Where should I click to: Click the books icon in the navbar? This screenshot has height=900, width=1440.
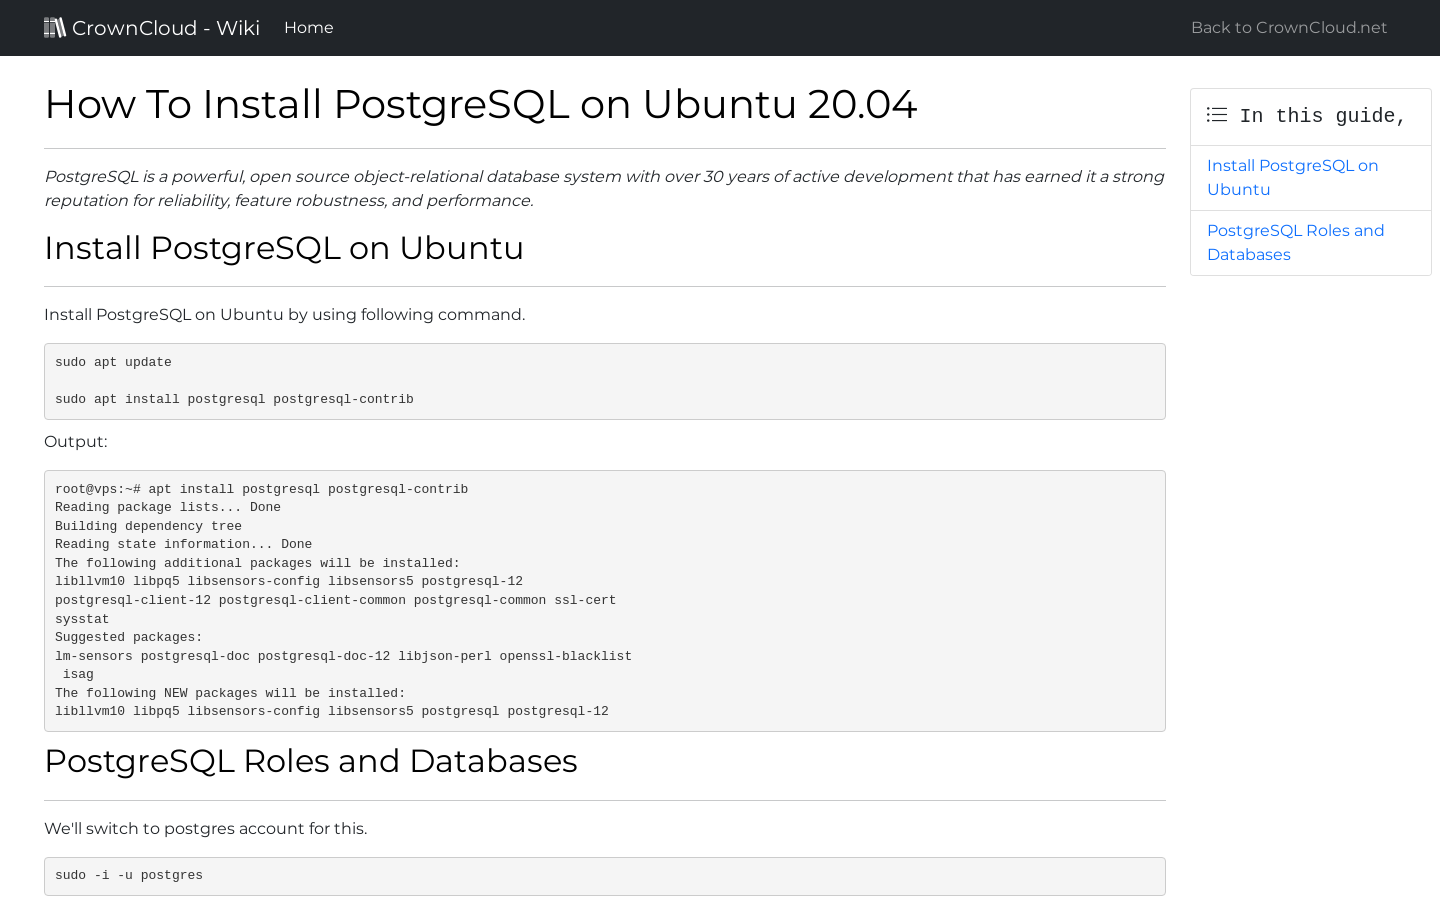tap(55, 27)
